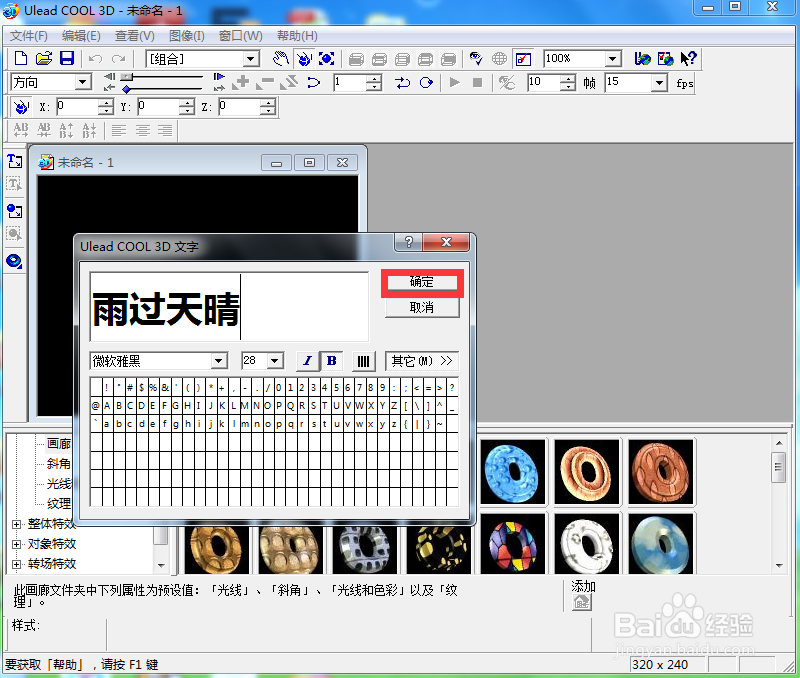The width and height of the screenshot is (800, 678).
Task: Remove key frame minus icon
Action: tap(265, 82)
